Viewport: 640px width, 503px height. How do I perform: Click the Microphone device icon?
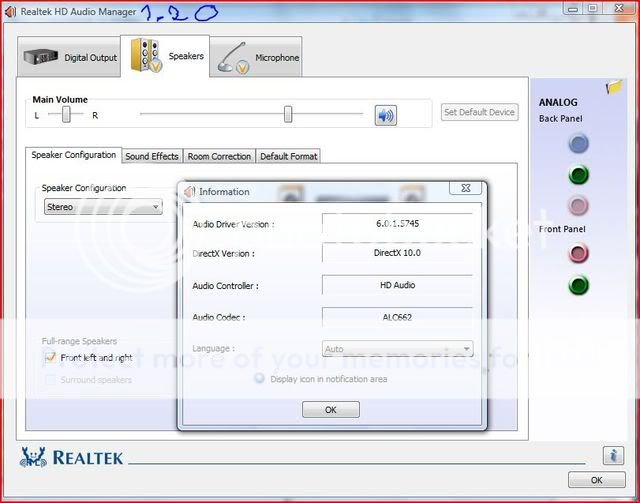[x=233, y=58]
